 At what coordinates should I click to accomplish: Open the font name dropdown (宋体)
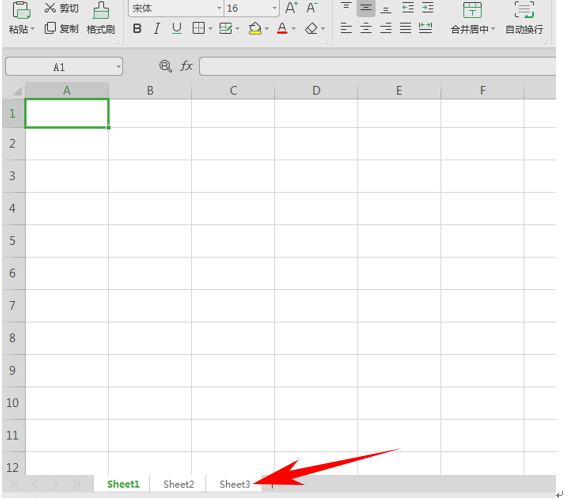pos(219,8)
